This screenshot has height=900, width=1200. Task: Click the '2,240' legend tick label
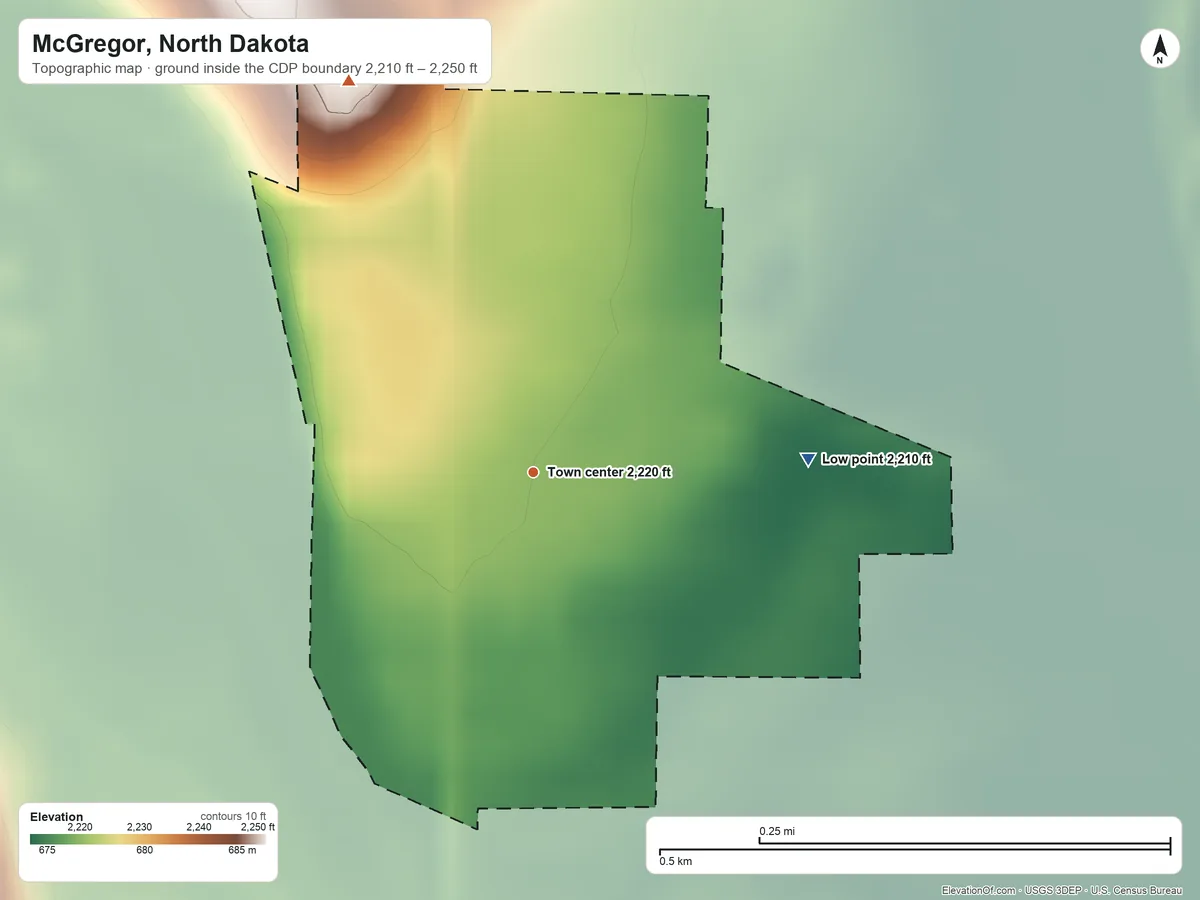point(198,827)
